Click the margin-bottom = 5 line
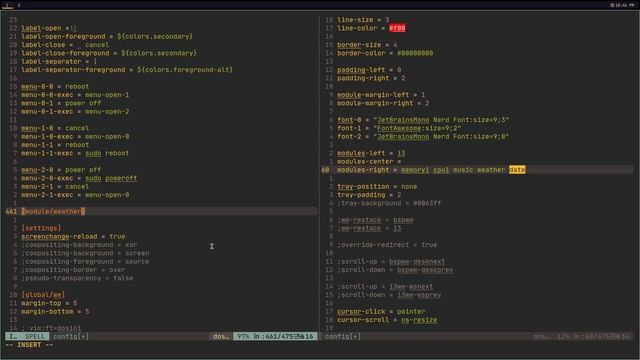This screenshot has width=640, height=360. point(55,311)
